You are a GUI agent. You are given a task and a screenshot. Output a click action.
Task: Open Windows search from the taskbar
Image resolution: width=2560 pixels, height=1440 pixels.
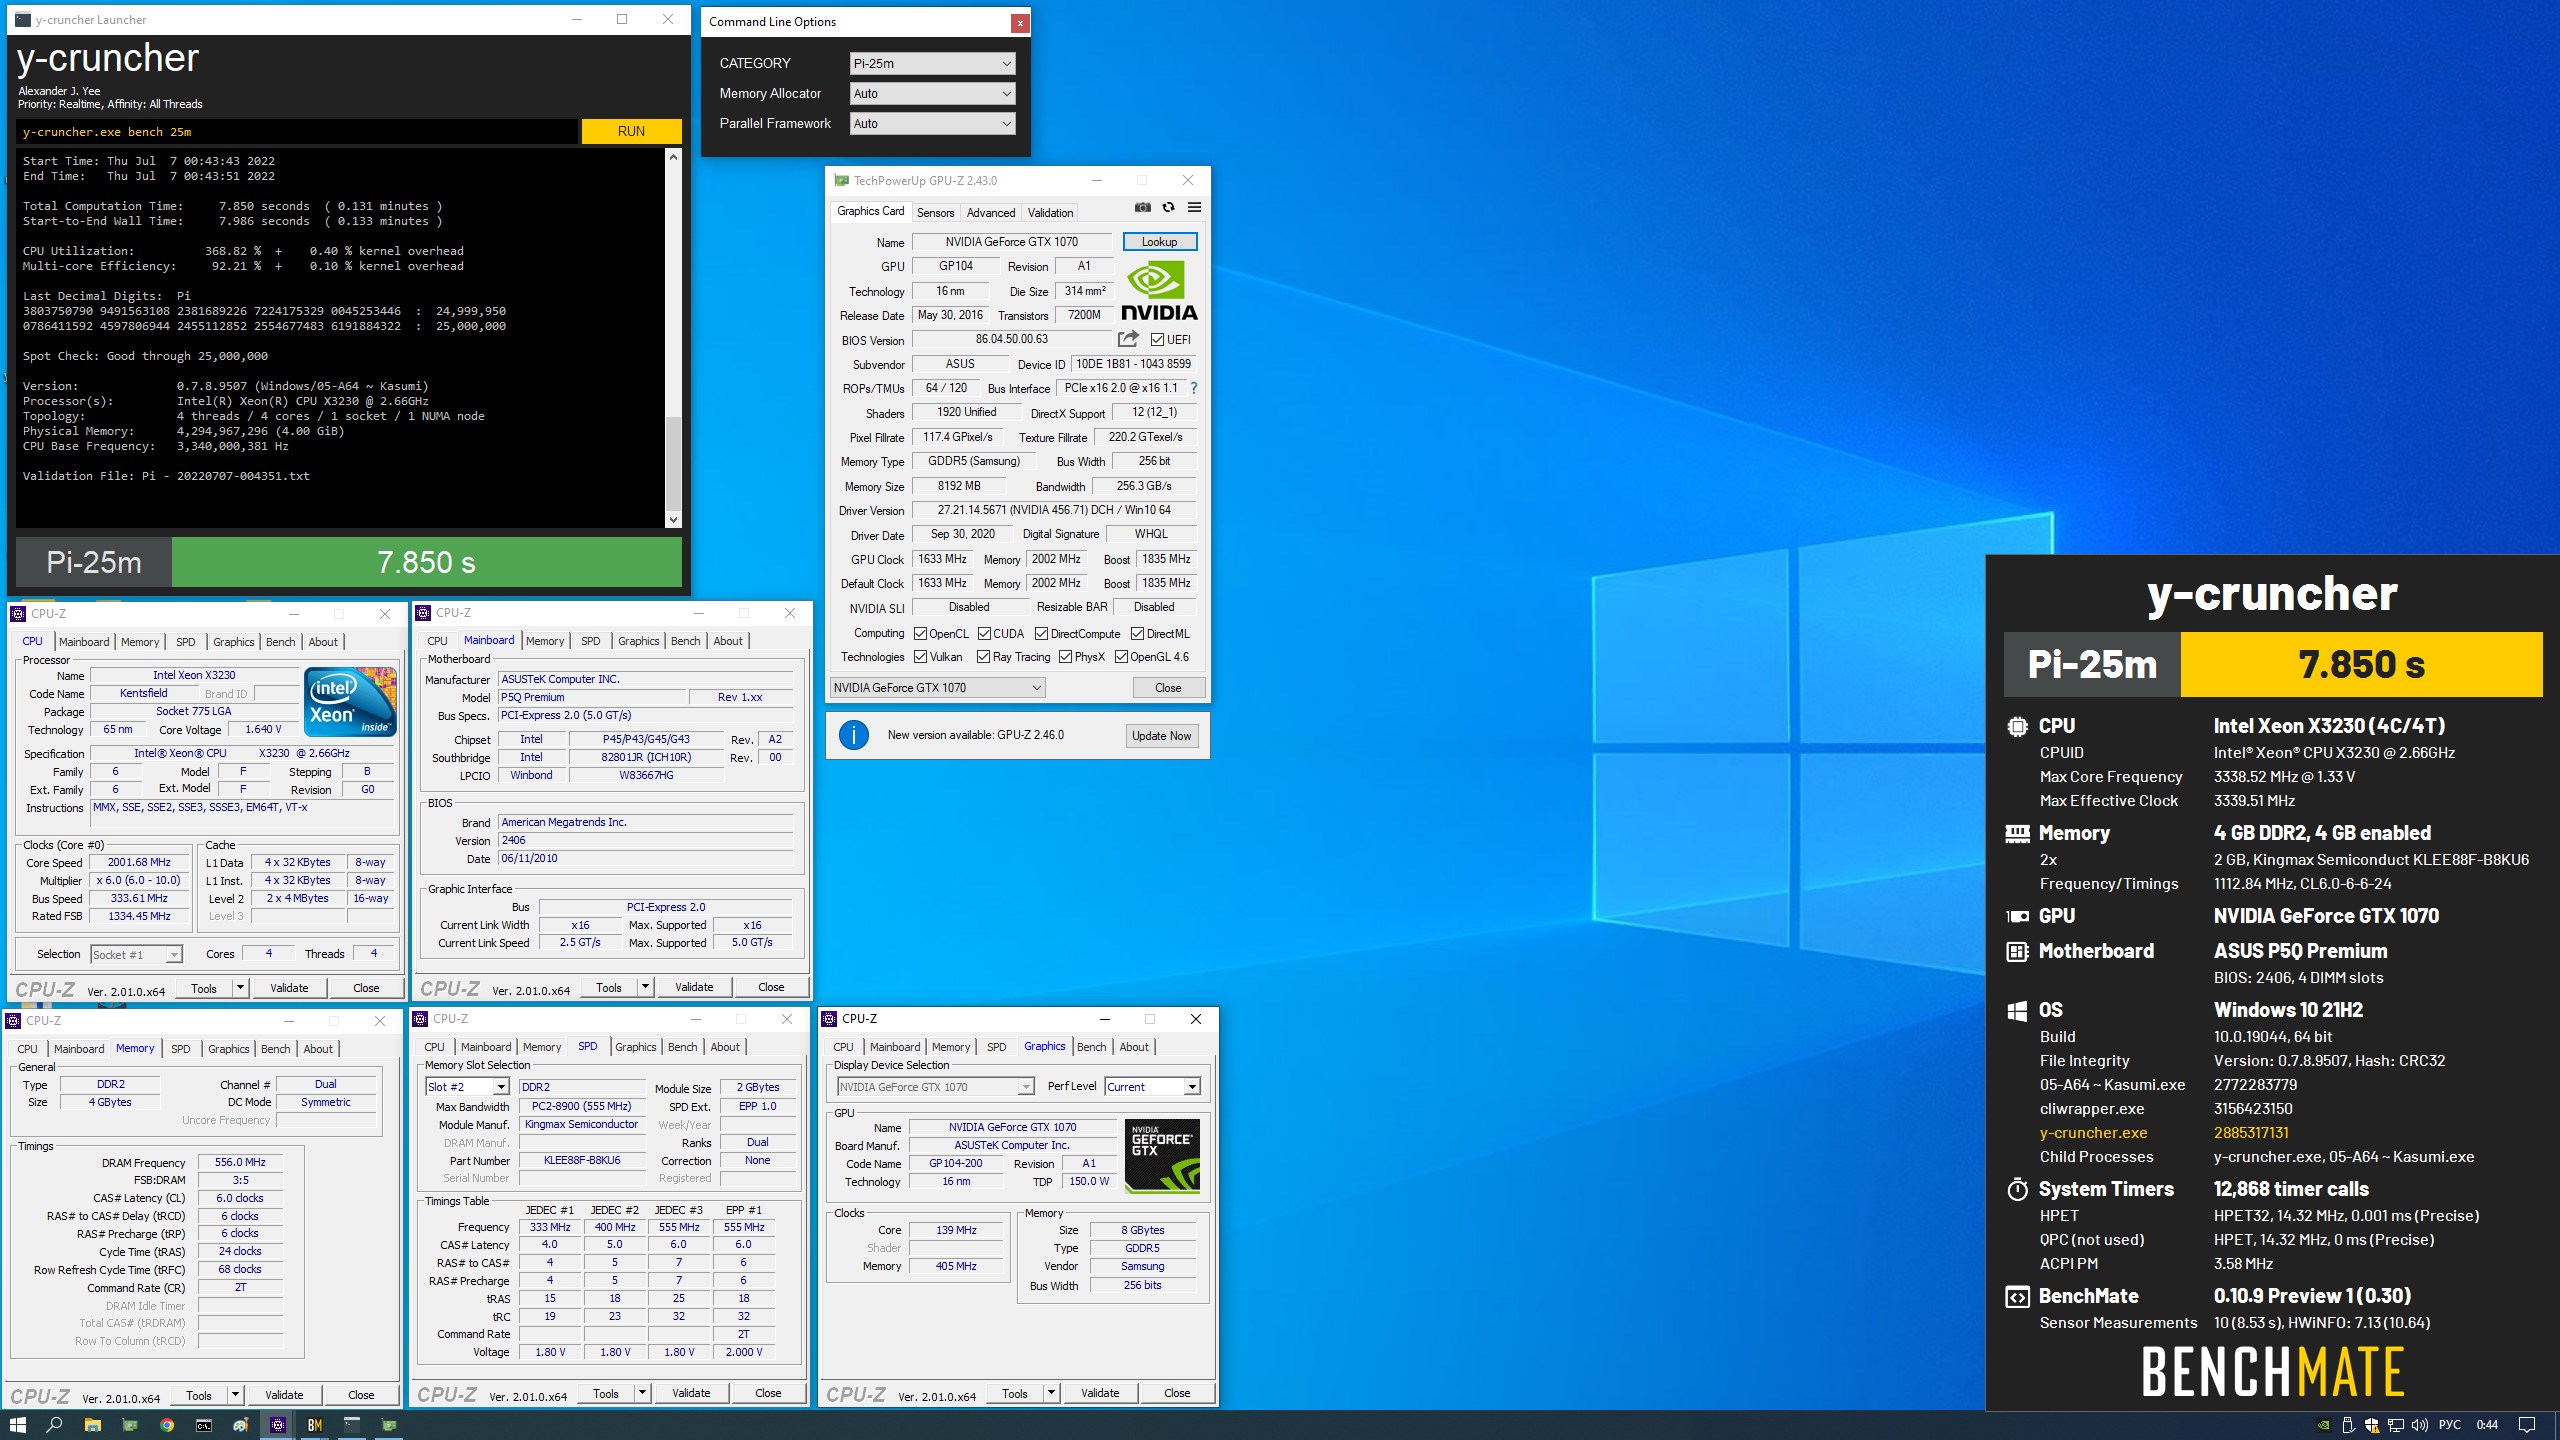[x=55, y=1425]
